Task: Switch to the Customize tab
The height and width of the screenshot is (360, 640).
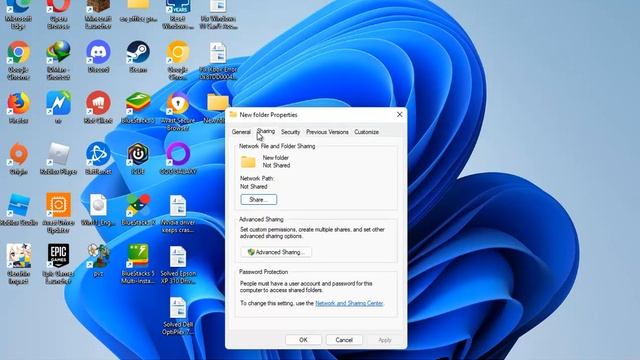Action: [x=367, y=132]
